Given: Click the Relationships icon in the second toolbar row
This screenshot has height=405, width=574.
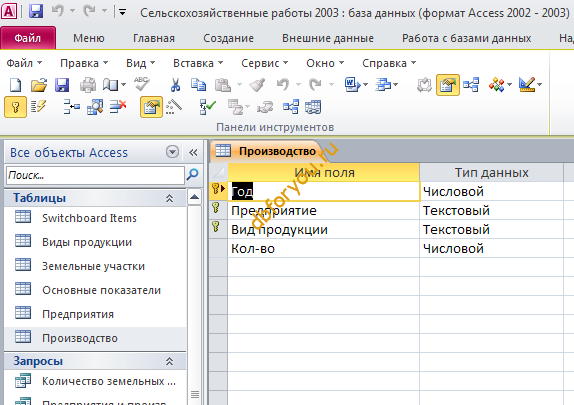Looking at the screenshot, I should [291, 107].
